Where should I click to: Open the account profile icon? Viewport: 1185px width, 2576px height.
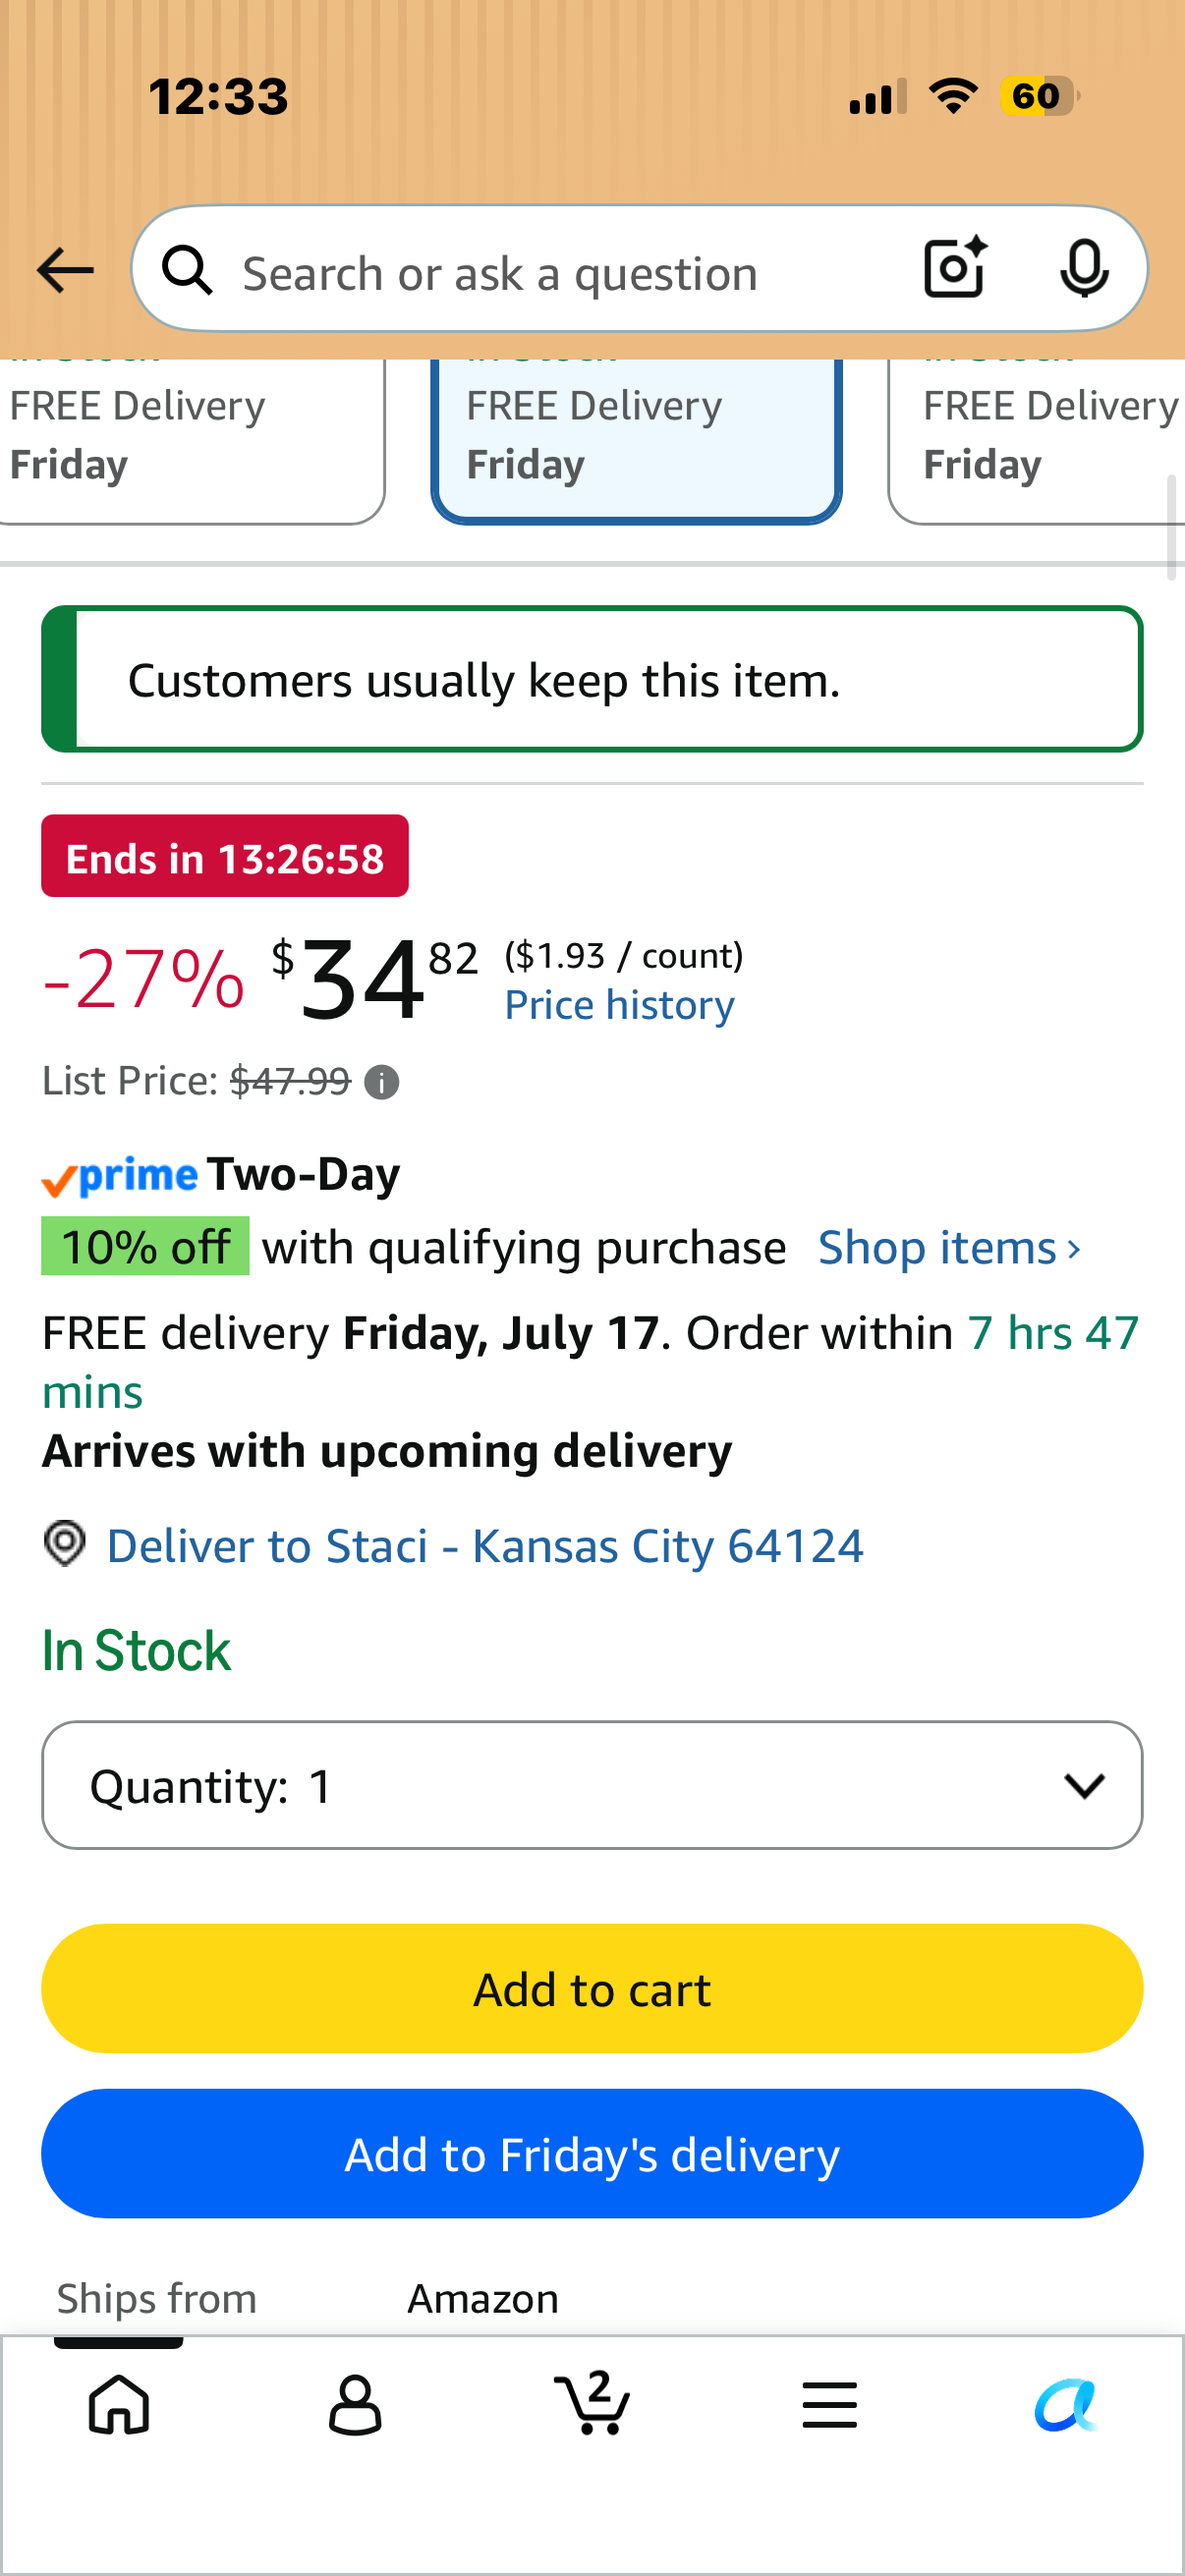pyautogui.click(x=355, y=2404)
